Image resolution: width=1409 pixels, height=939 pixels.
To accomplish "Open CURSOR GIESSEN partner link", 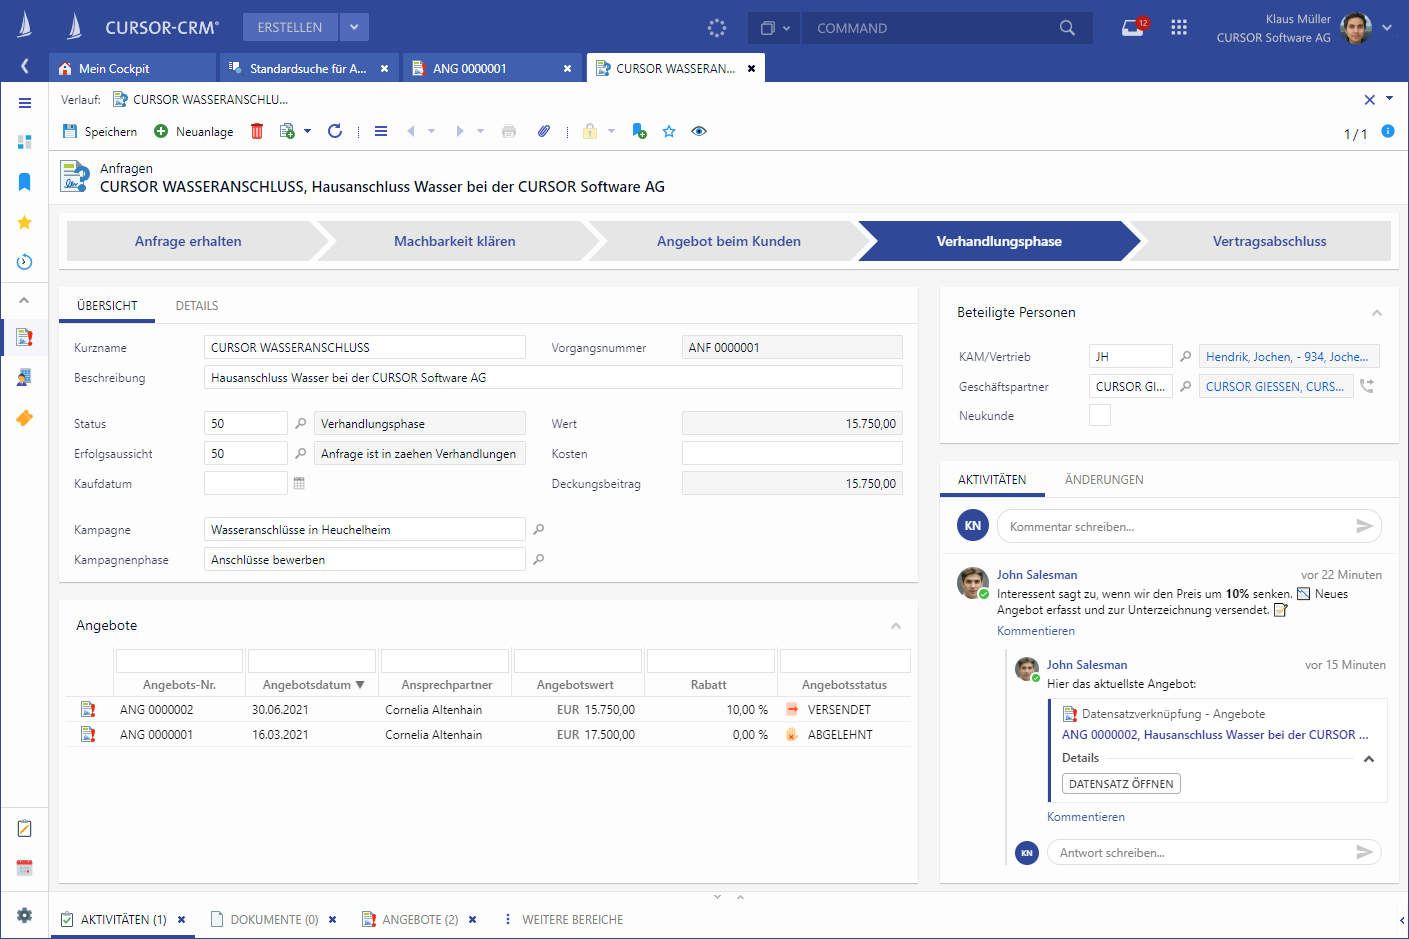I will 1276,386.
